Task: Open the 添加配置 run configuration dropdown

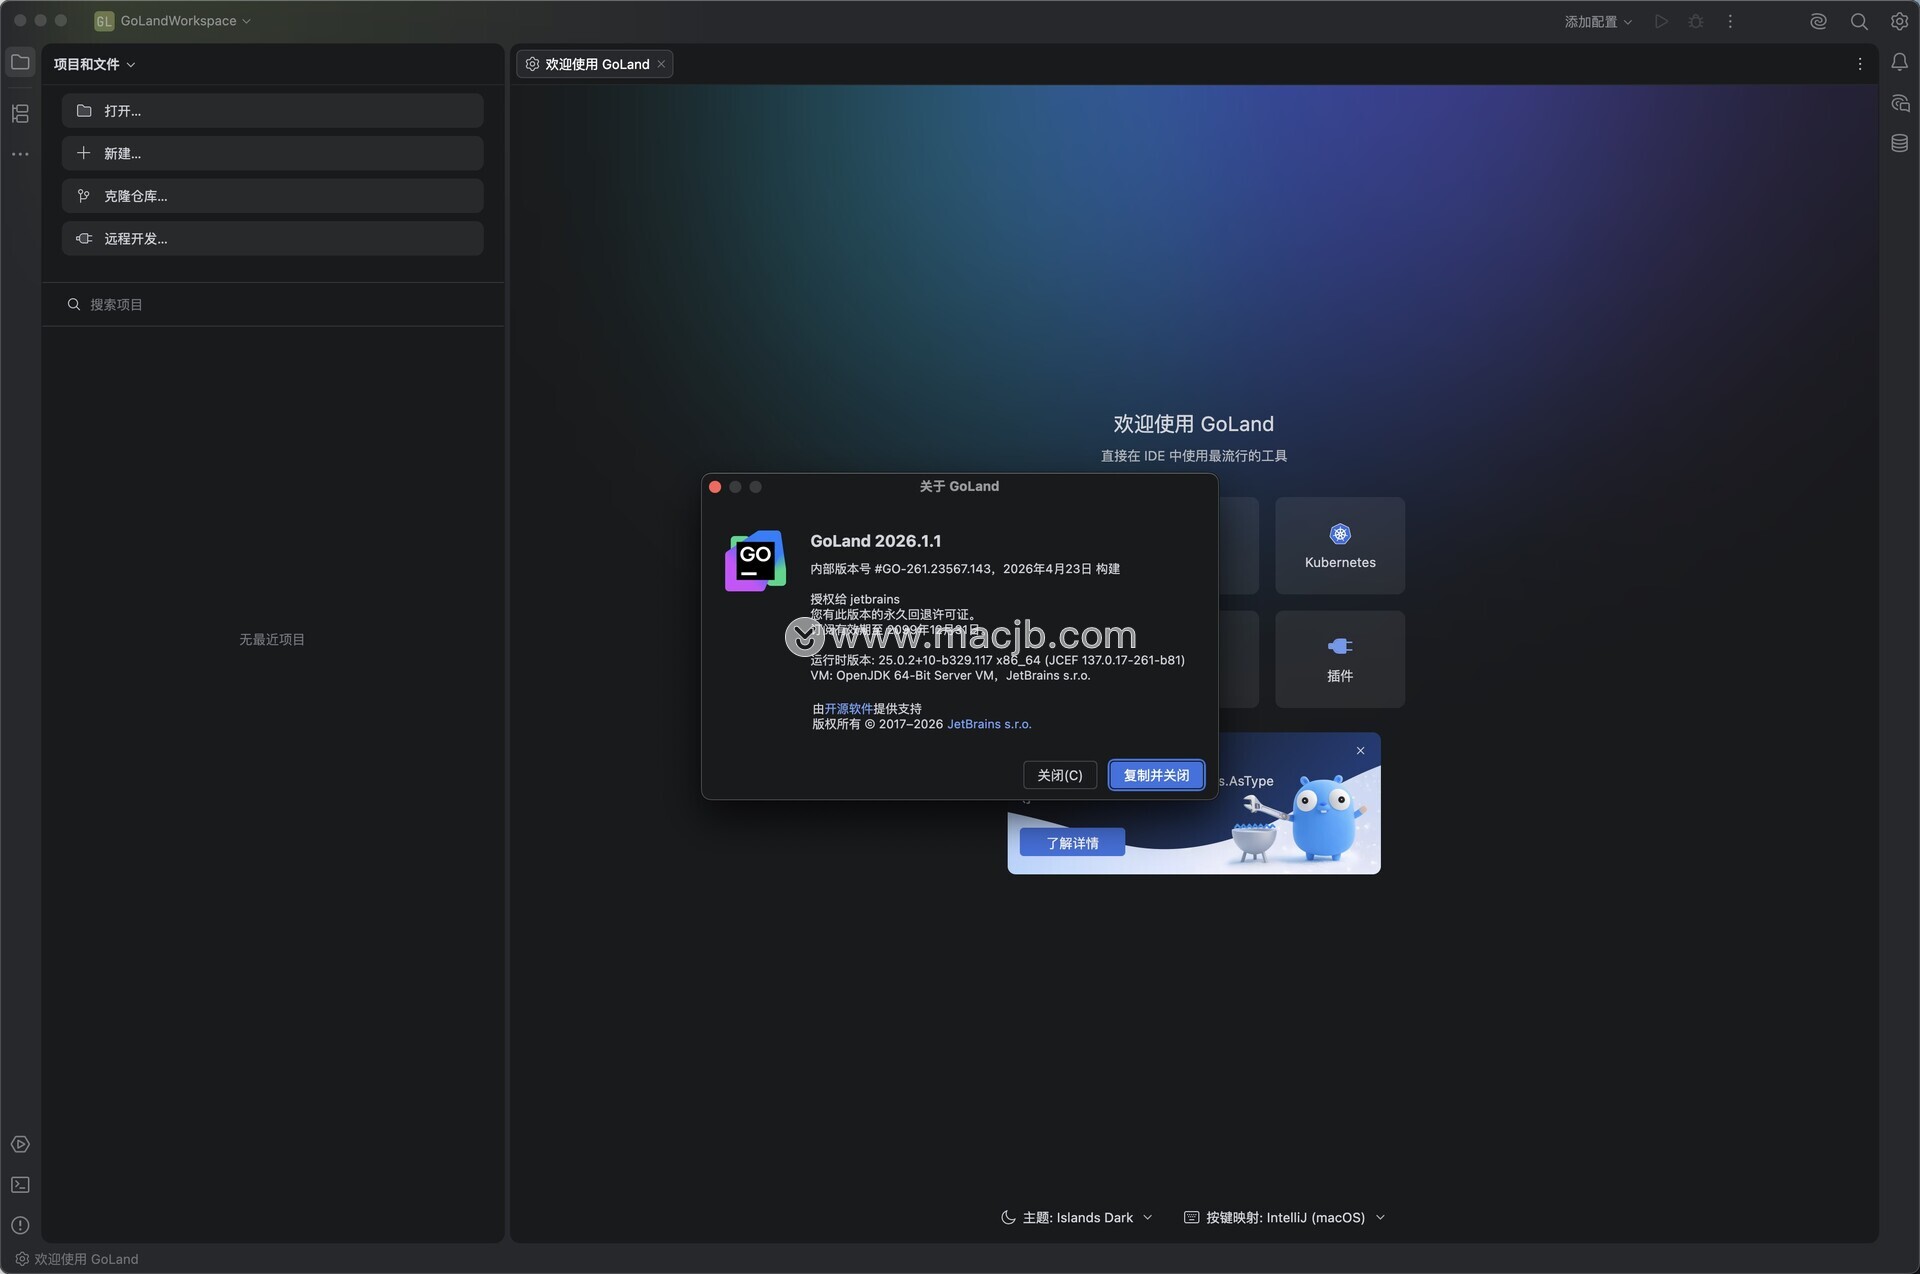Action: pos(1597,21)
